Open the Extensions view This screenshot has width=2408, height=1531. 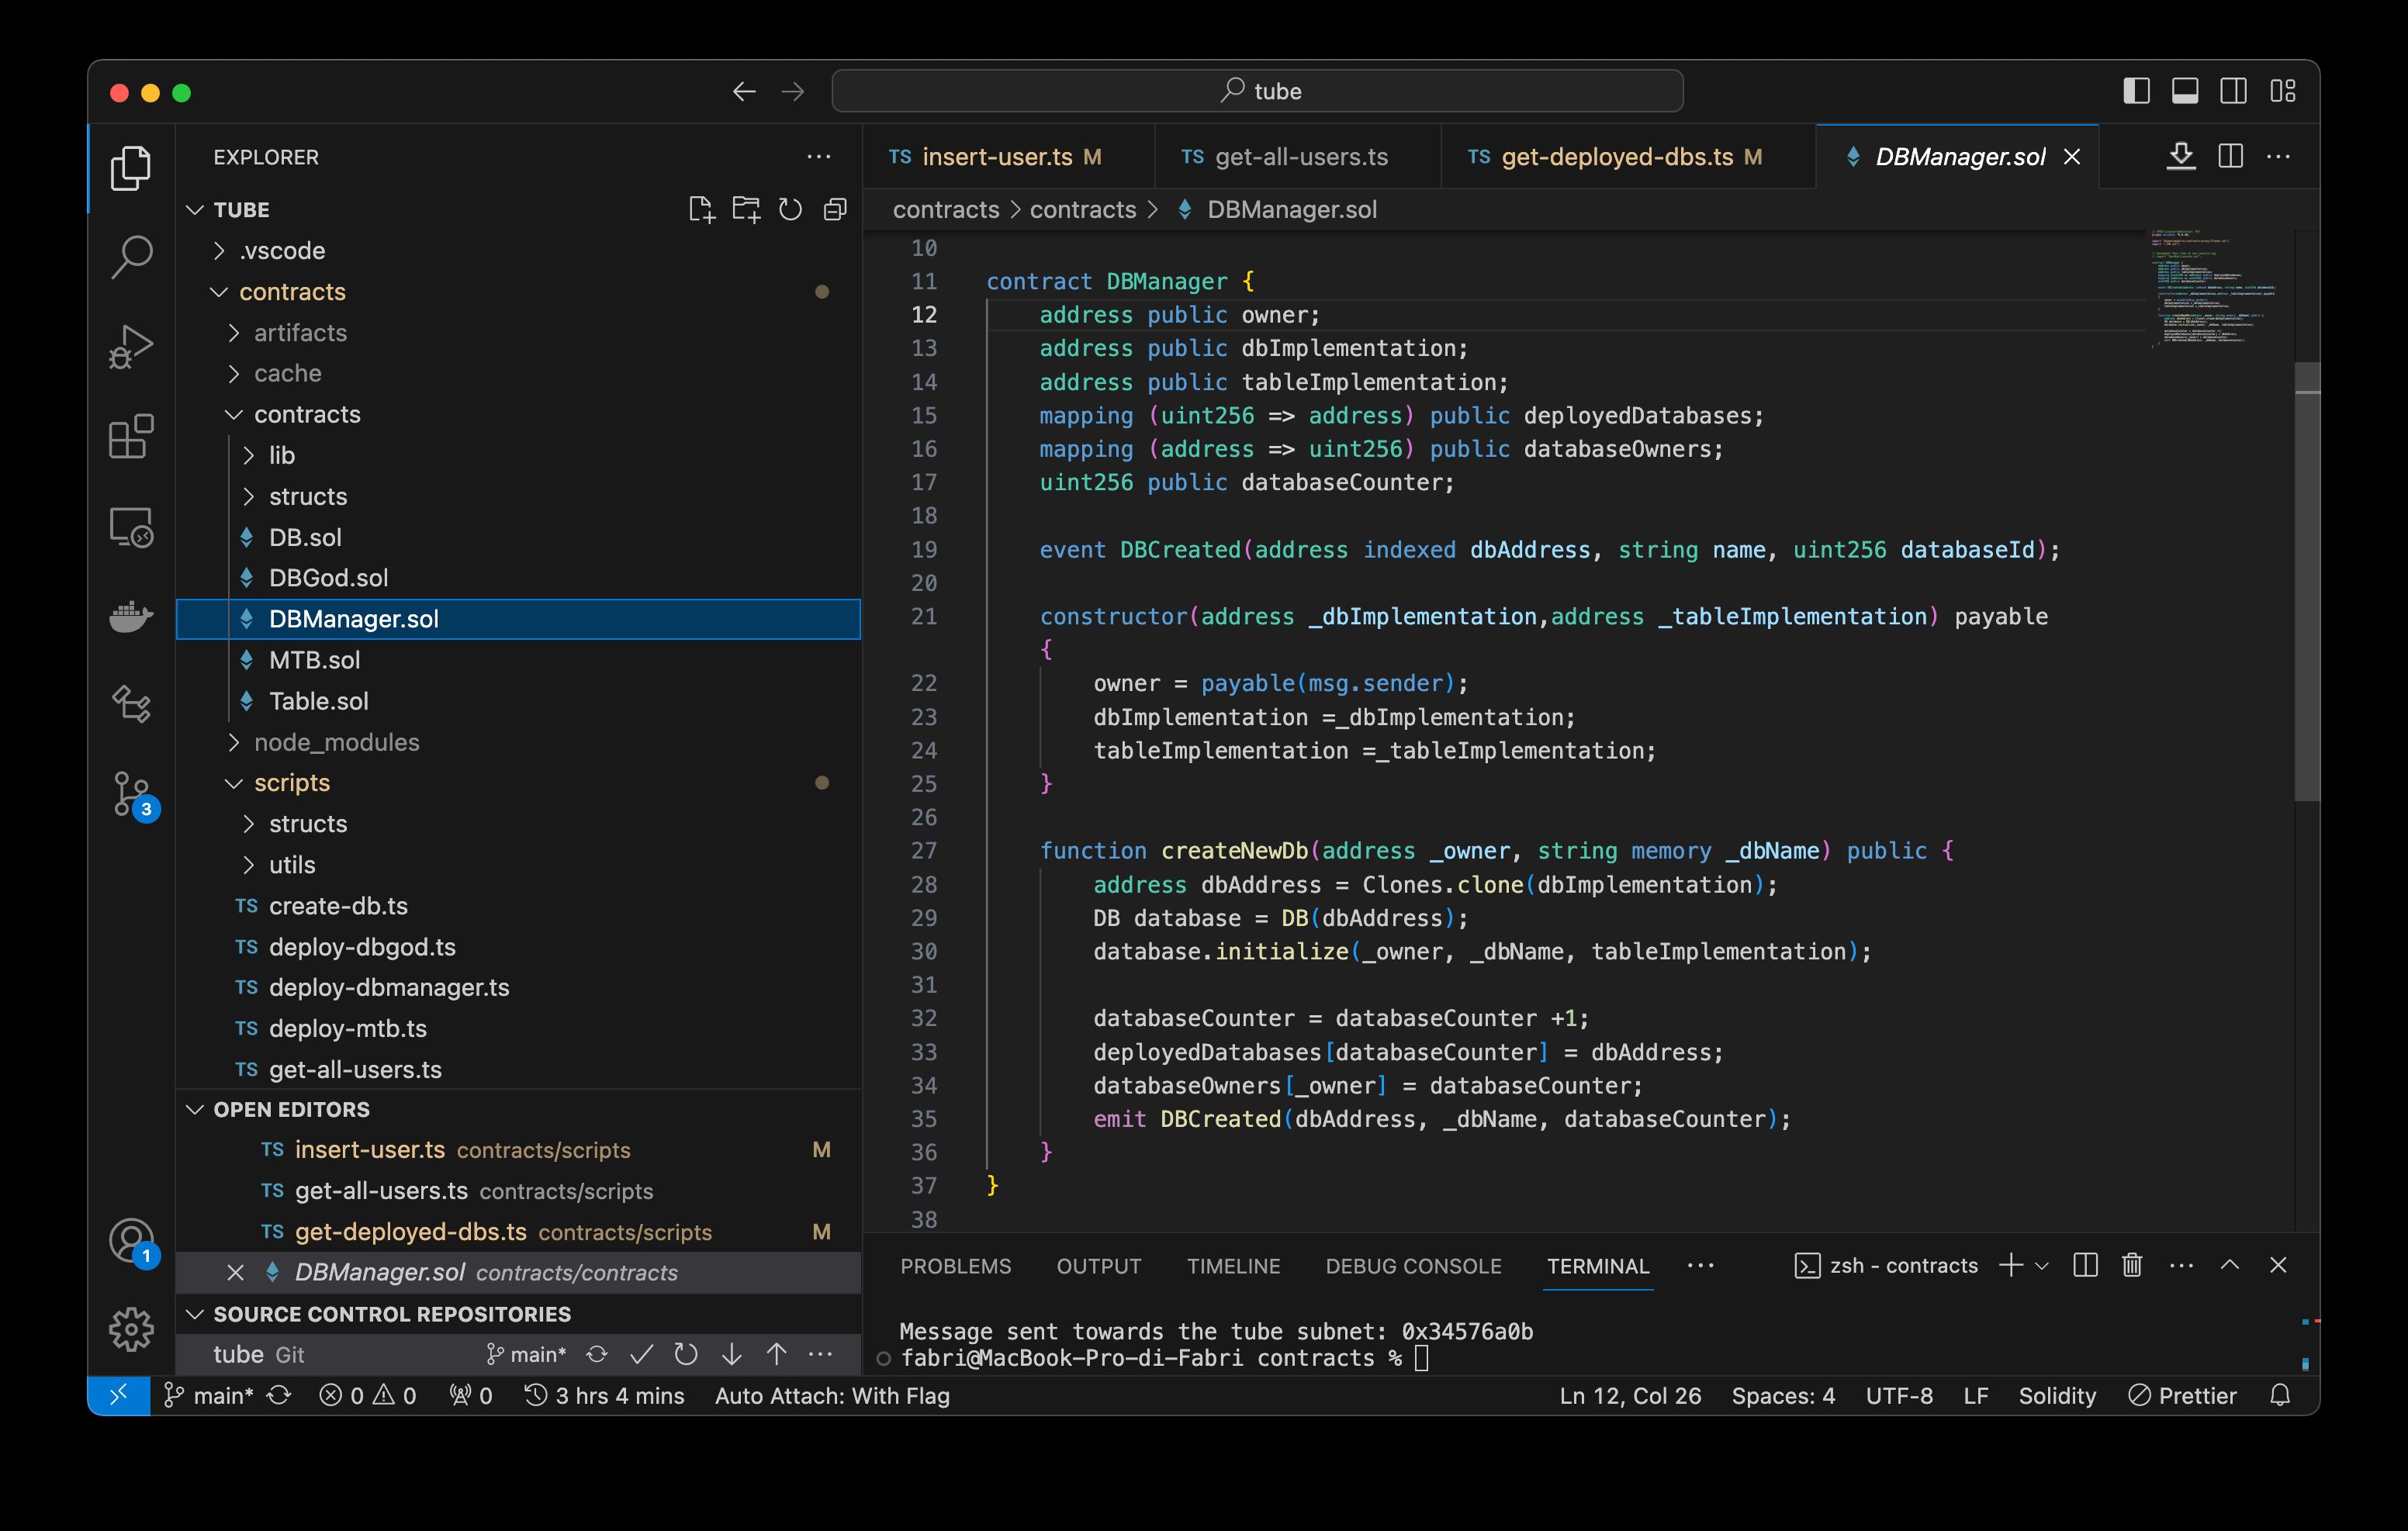131,437
